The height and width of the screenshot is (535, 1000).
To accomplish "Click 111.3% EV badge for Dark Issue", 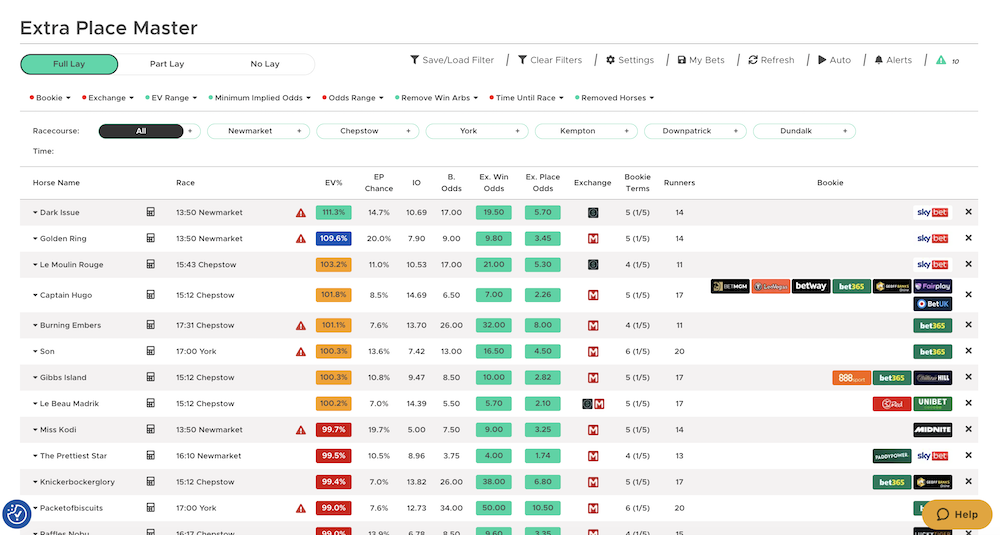I will [334, 212].
